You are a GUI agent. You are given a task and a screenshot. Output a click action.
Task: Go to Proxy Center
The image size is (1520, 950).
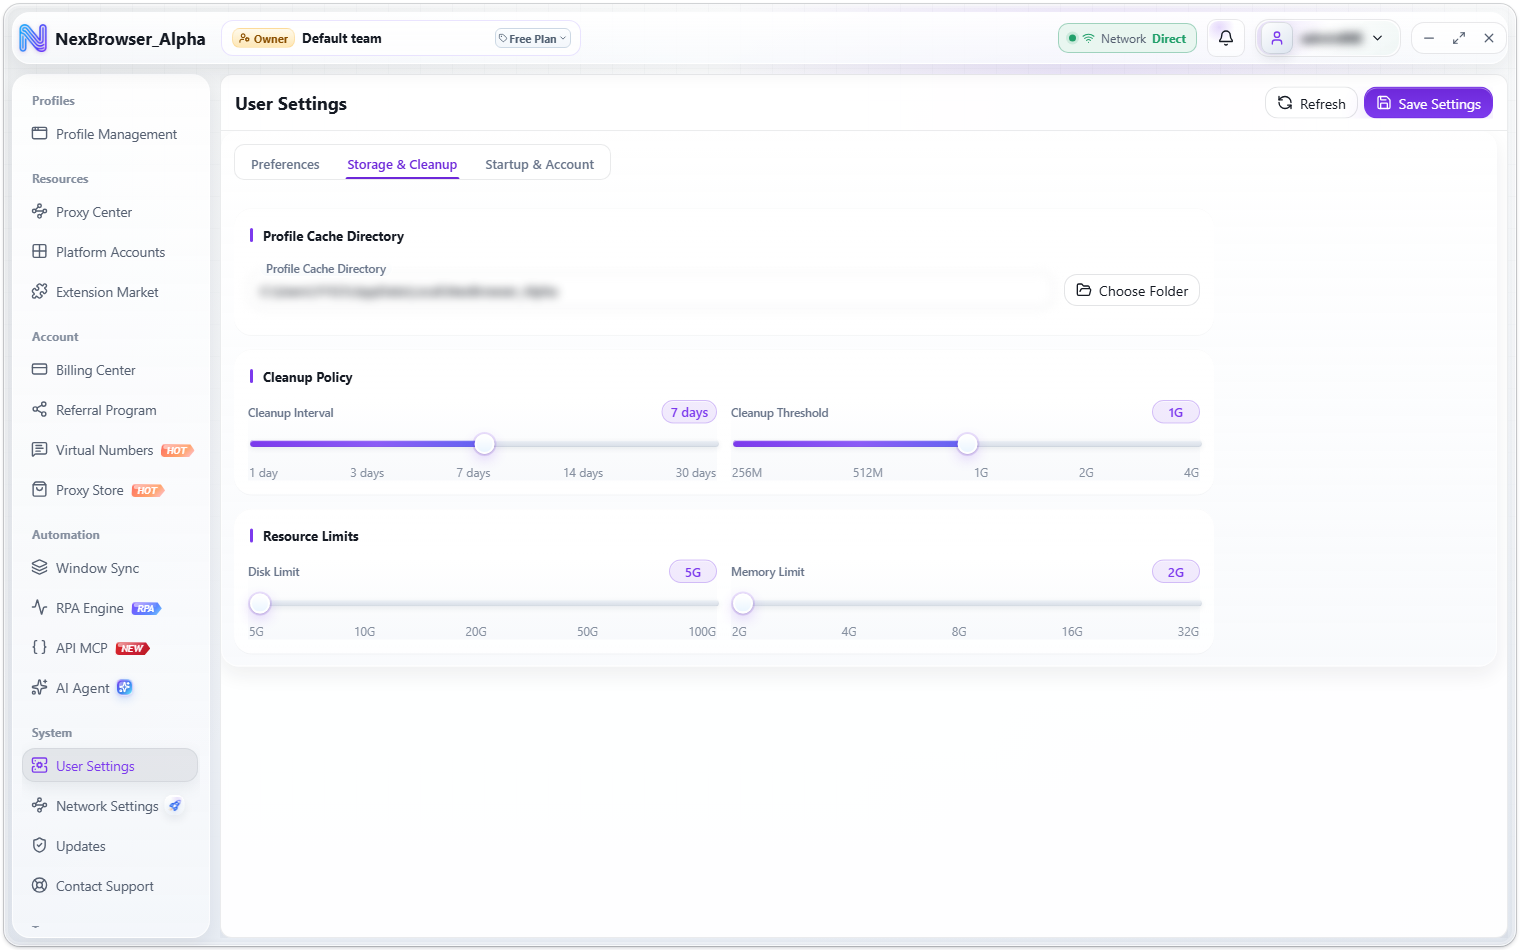110,212
